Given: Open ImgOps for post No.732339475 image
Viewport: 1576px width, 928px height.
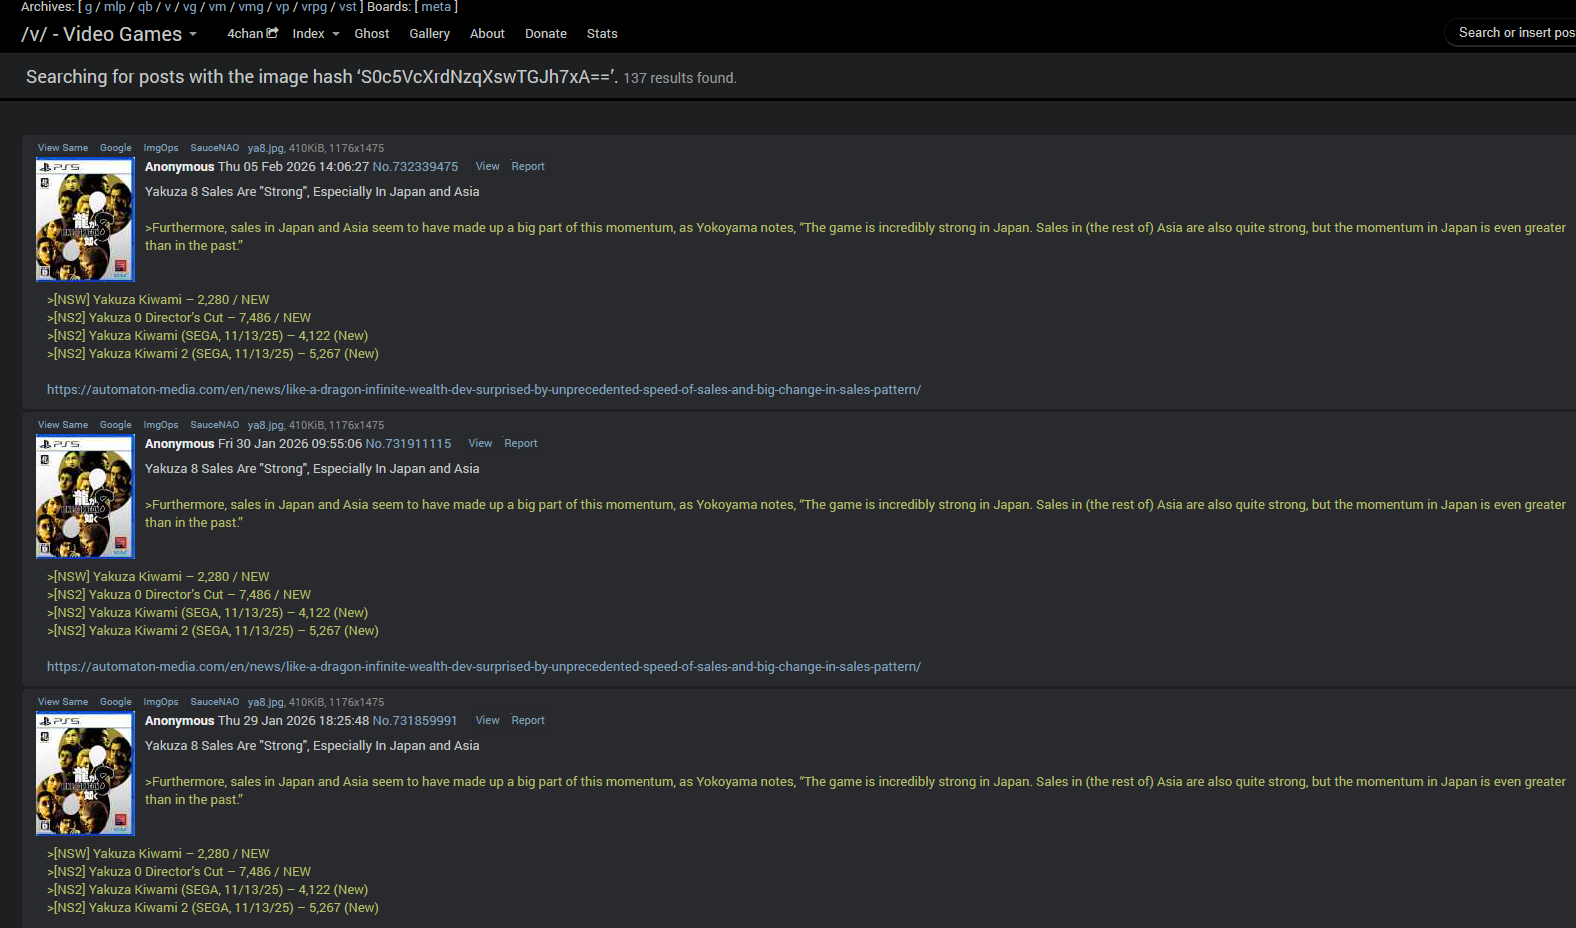Looking at the screenshot, I should [x=161, y=148].
